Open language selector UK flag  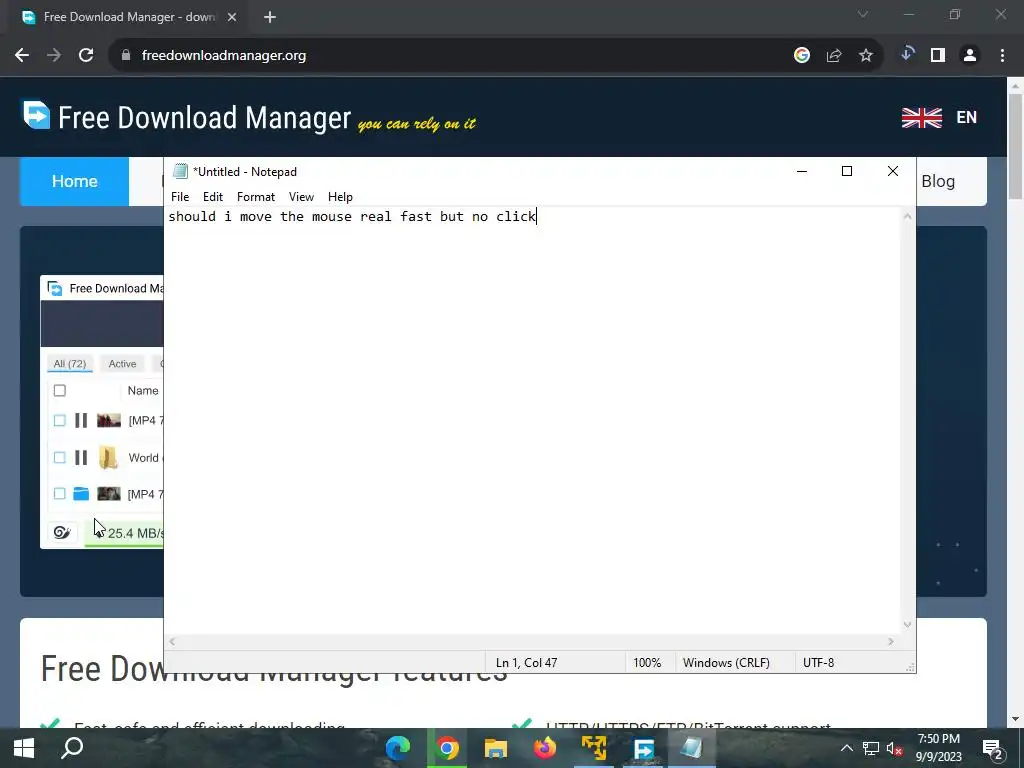pos(921,118)
